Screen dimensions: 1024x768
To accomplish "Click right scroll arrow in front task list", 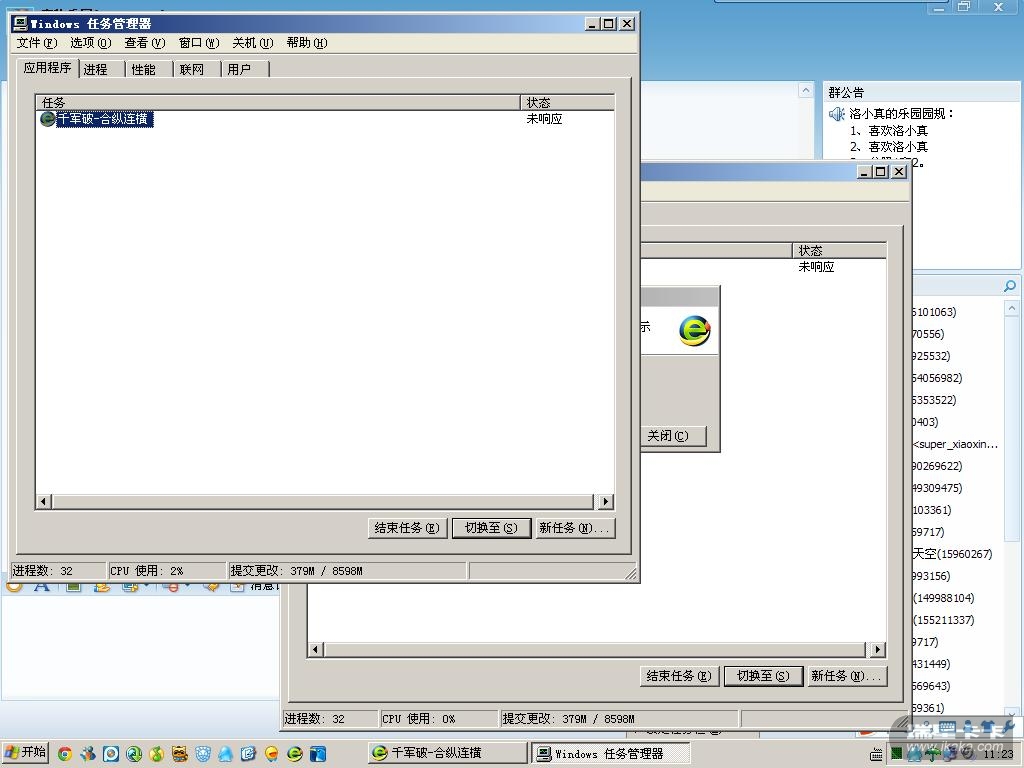I will [605, 502].
